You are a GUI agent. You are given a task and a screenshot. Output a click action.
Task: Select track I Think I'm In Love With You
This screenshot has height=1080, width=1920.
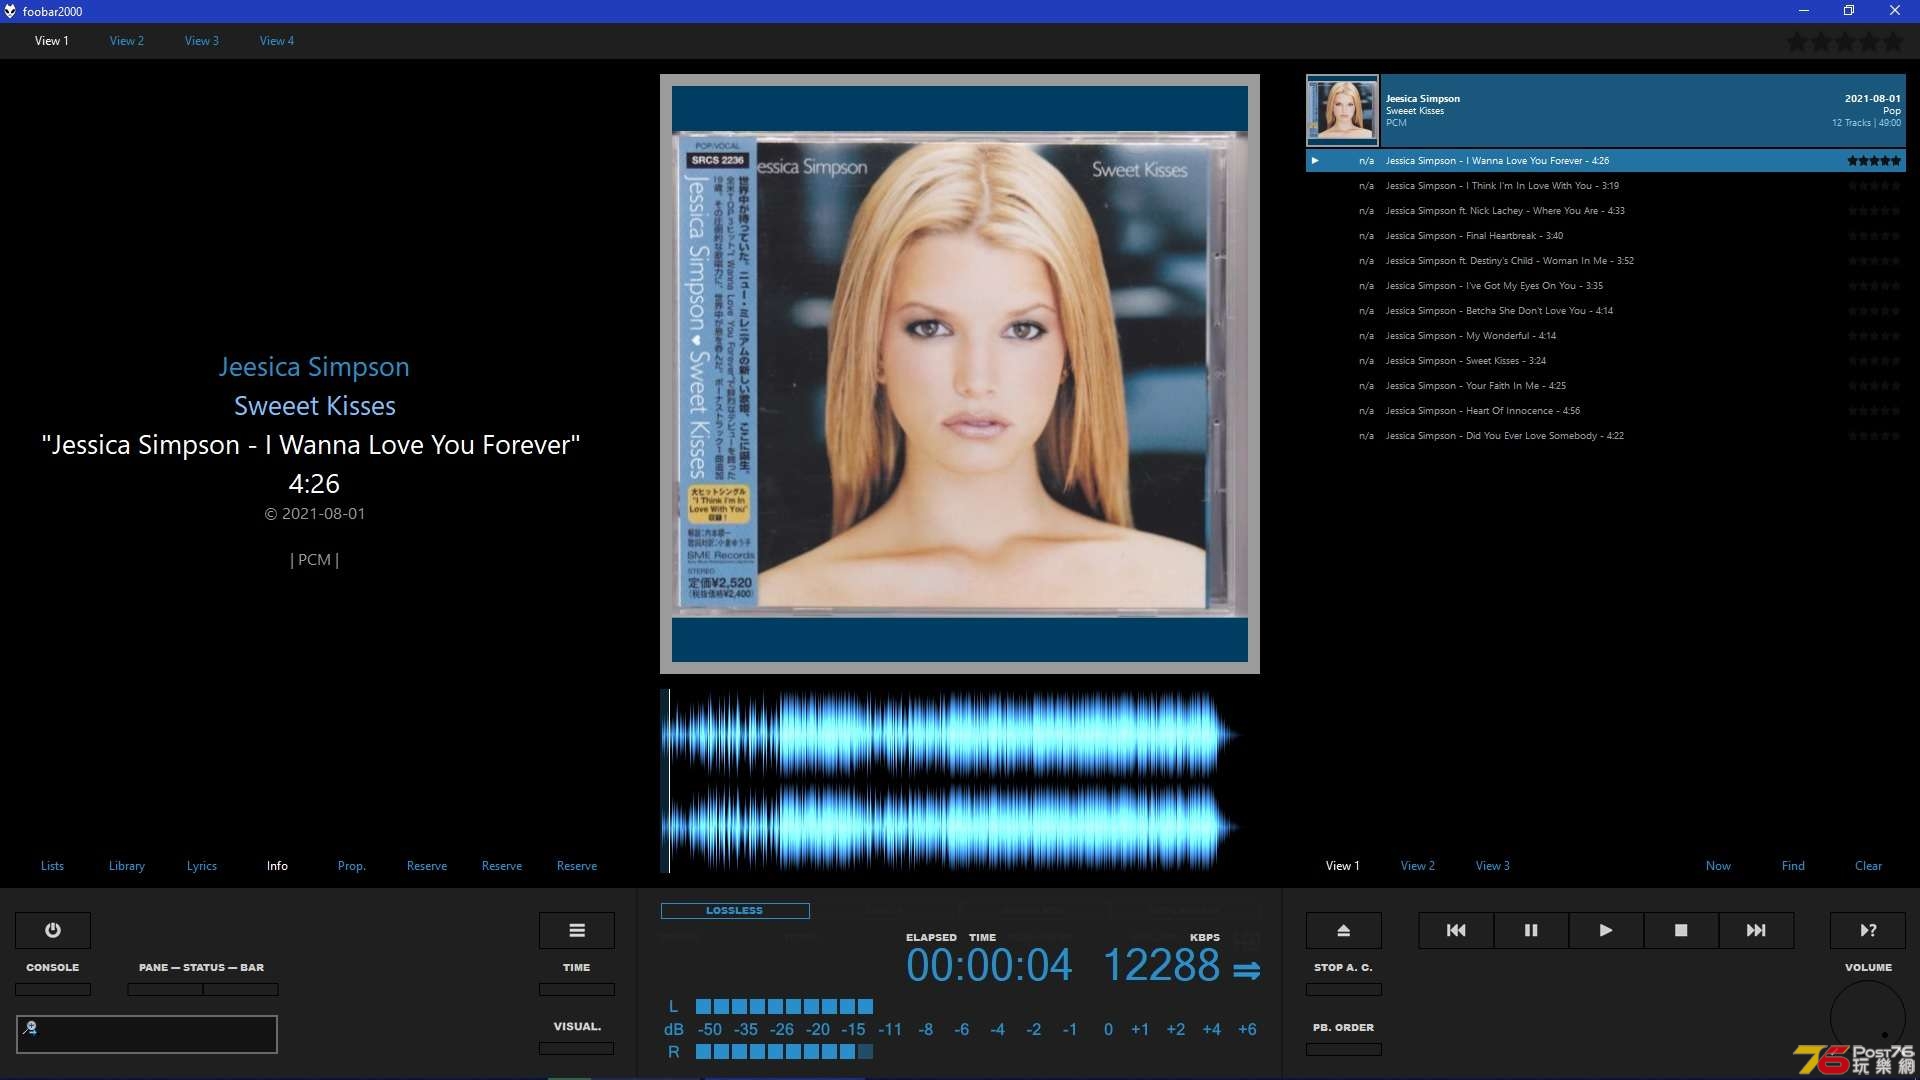coord(1606,185)
